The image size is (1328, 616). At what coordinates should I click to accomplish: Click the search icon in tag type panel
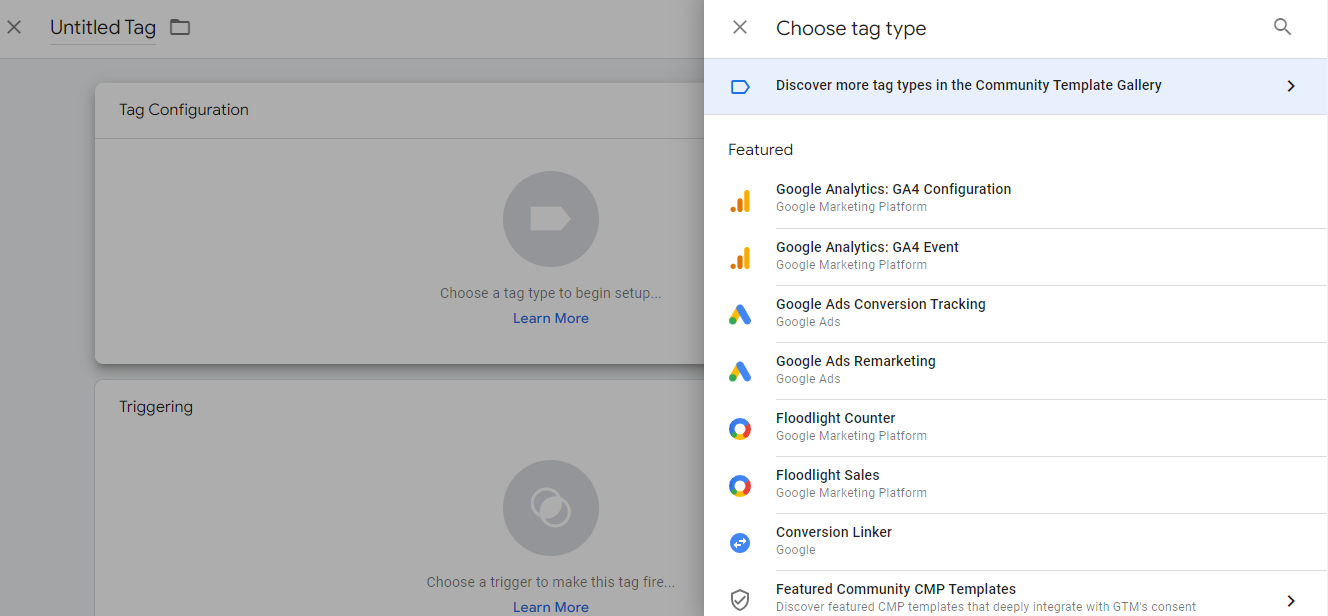coord(1282,28)
